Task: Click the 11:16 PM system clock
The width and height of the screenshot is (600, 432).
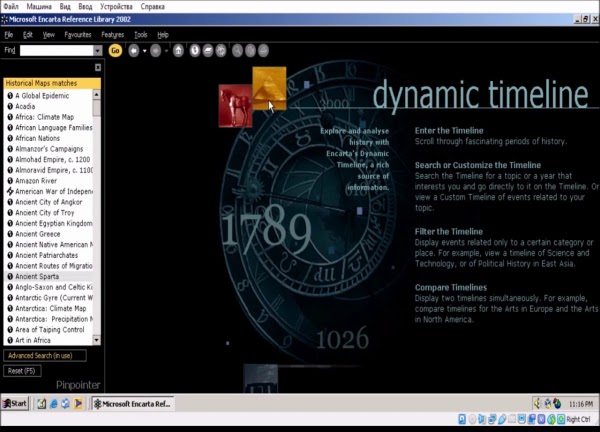Action: 580,404
